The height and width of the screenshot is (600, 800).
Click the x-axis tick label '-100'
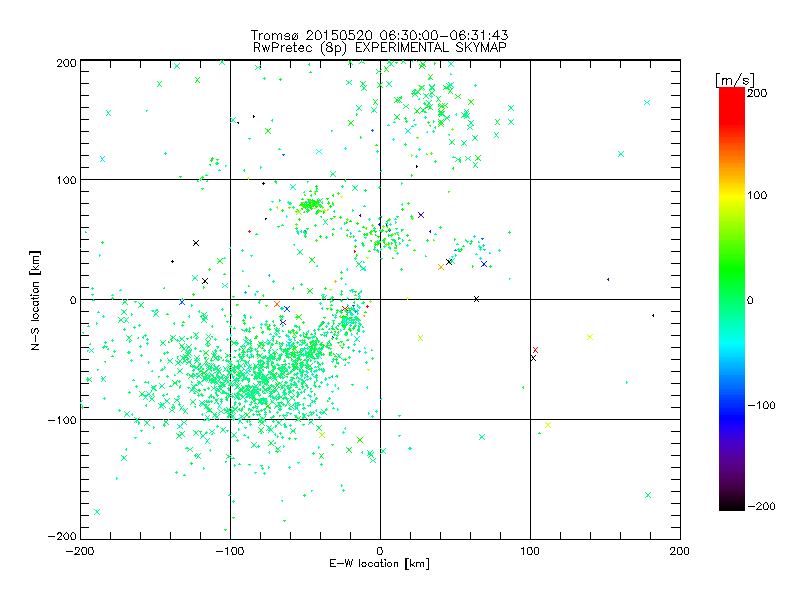pyautogui.click(x=230, y=551)
